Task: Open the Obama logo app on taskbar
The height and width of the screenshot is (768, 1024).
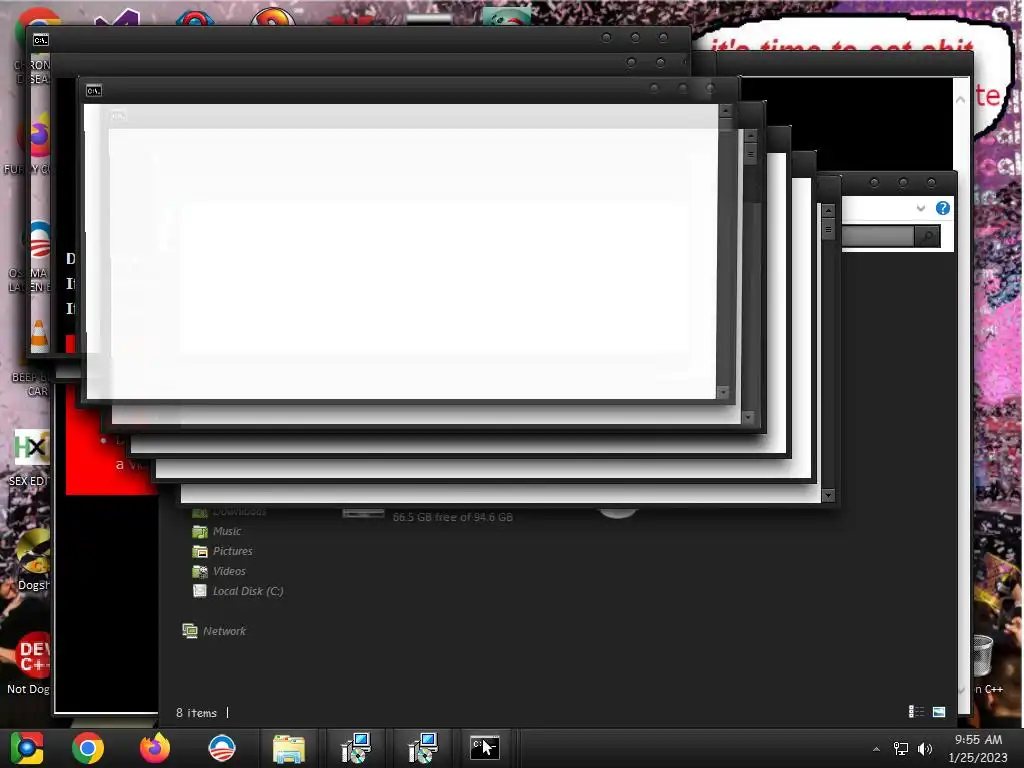Action: click(222, 748)
